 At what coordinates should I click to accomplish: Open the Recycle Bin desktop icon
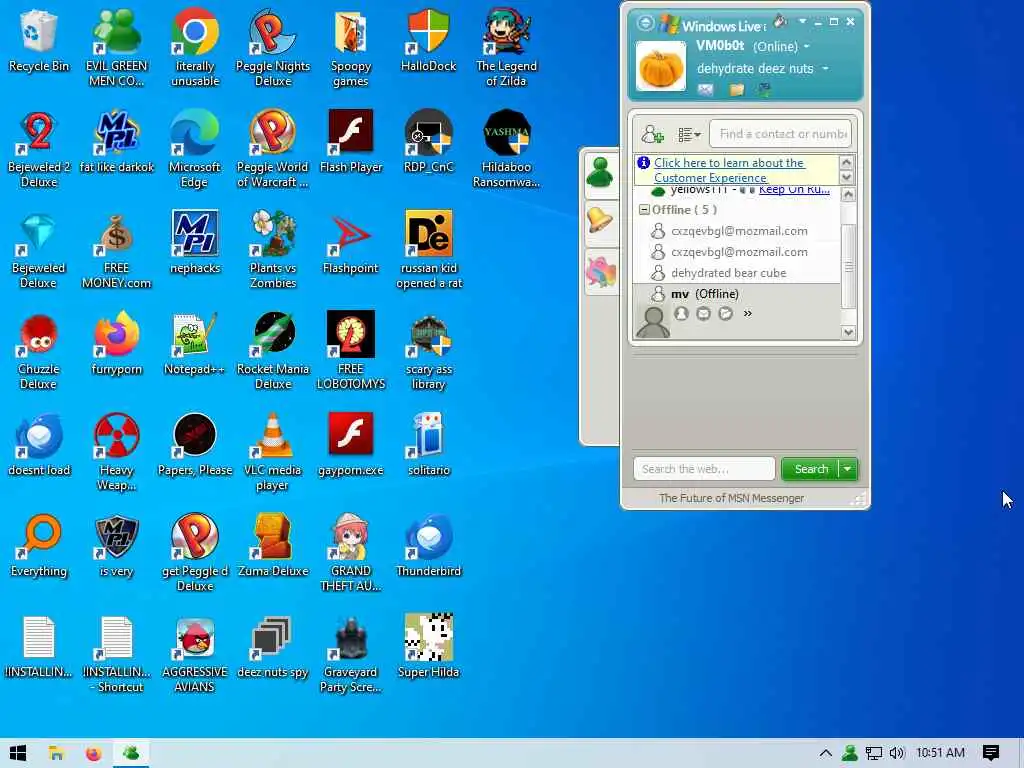(x=39, y=40)
